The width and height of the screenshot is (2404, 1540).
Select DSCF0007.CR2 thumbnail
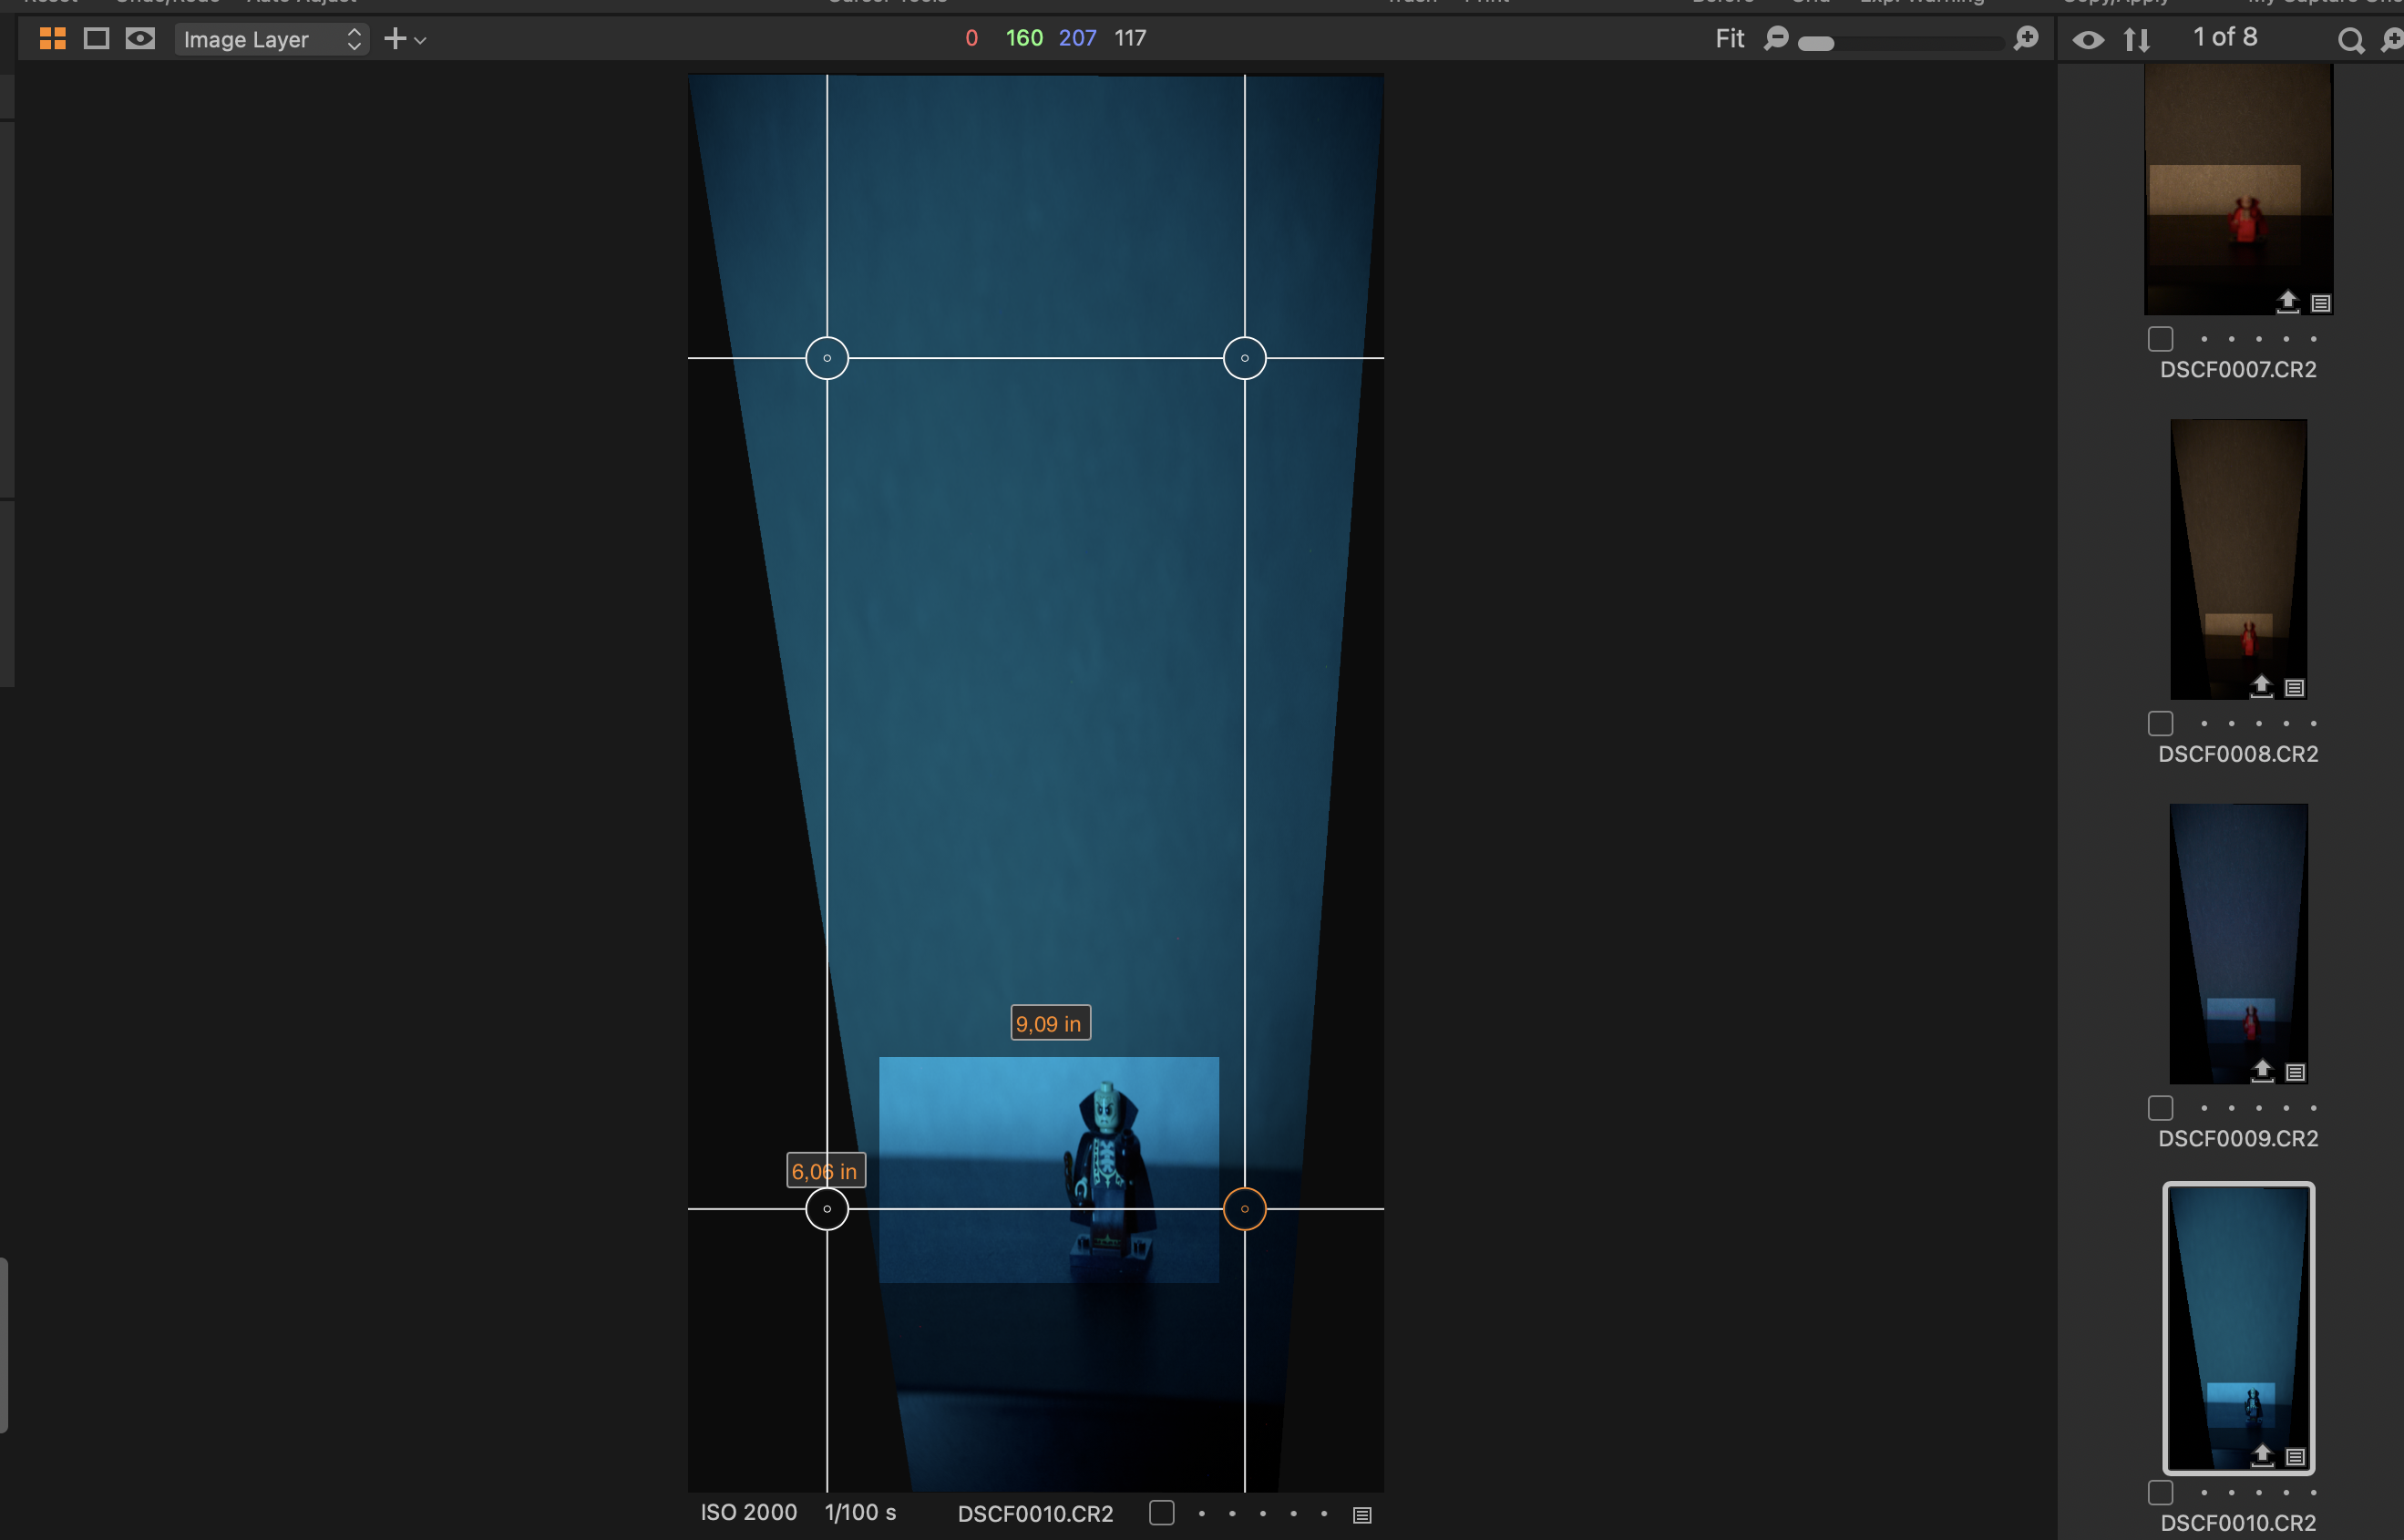tap(2238, 189)
